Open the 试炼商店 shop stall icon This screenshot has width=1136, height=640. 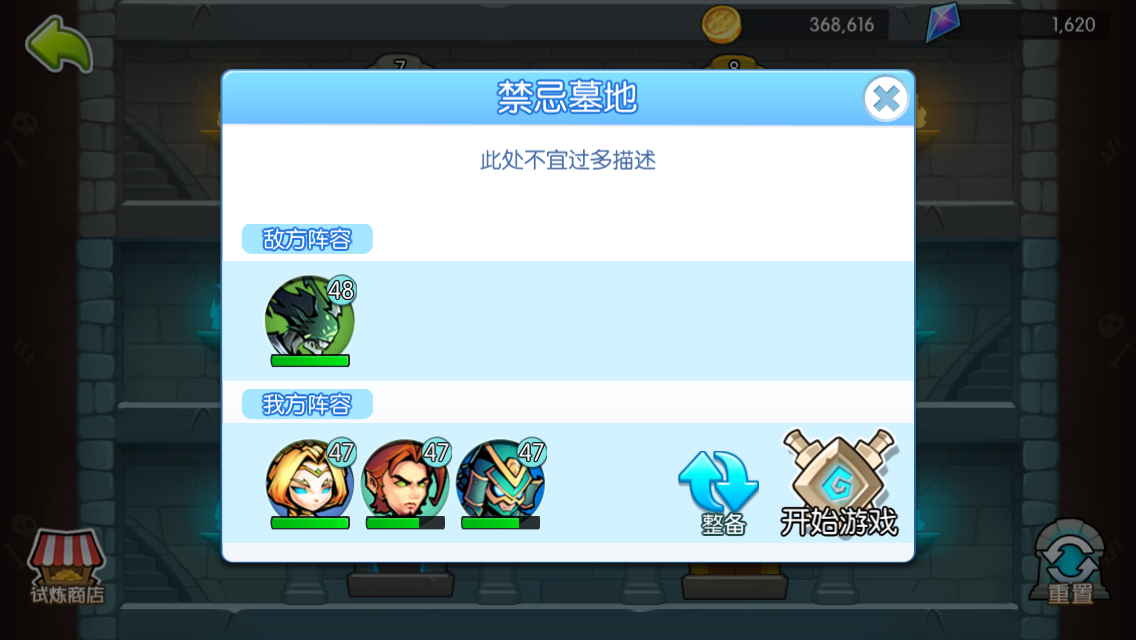click(67, 566)
